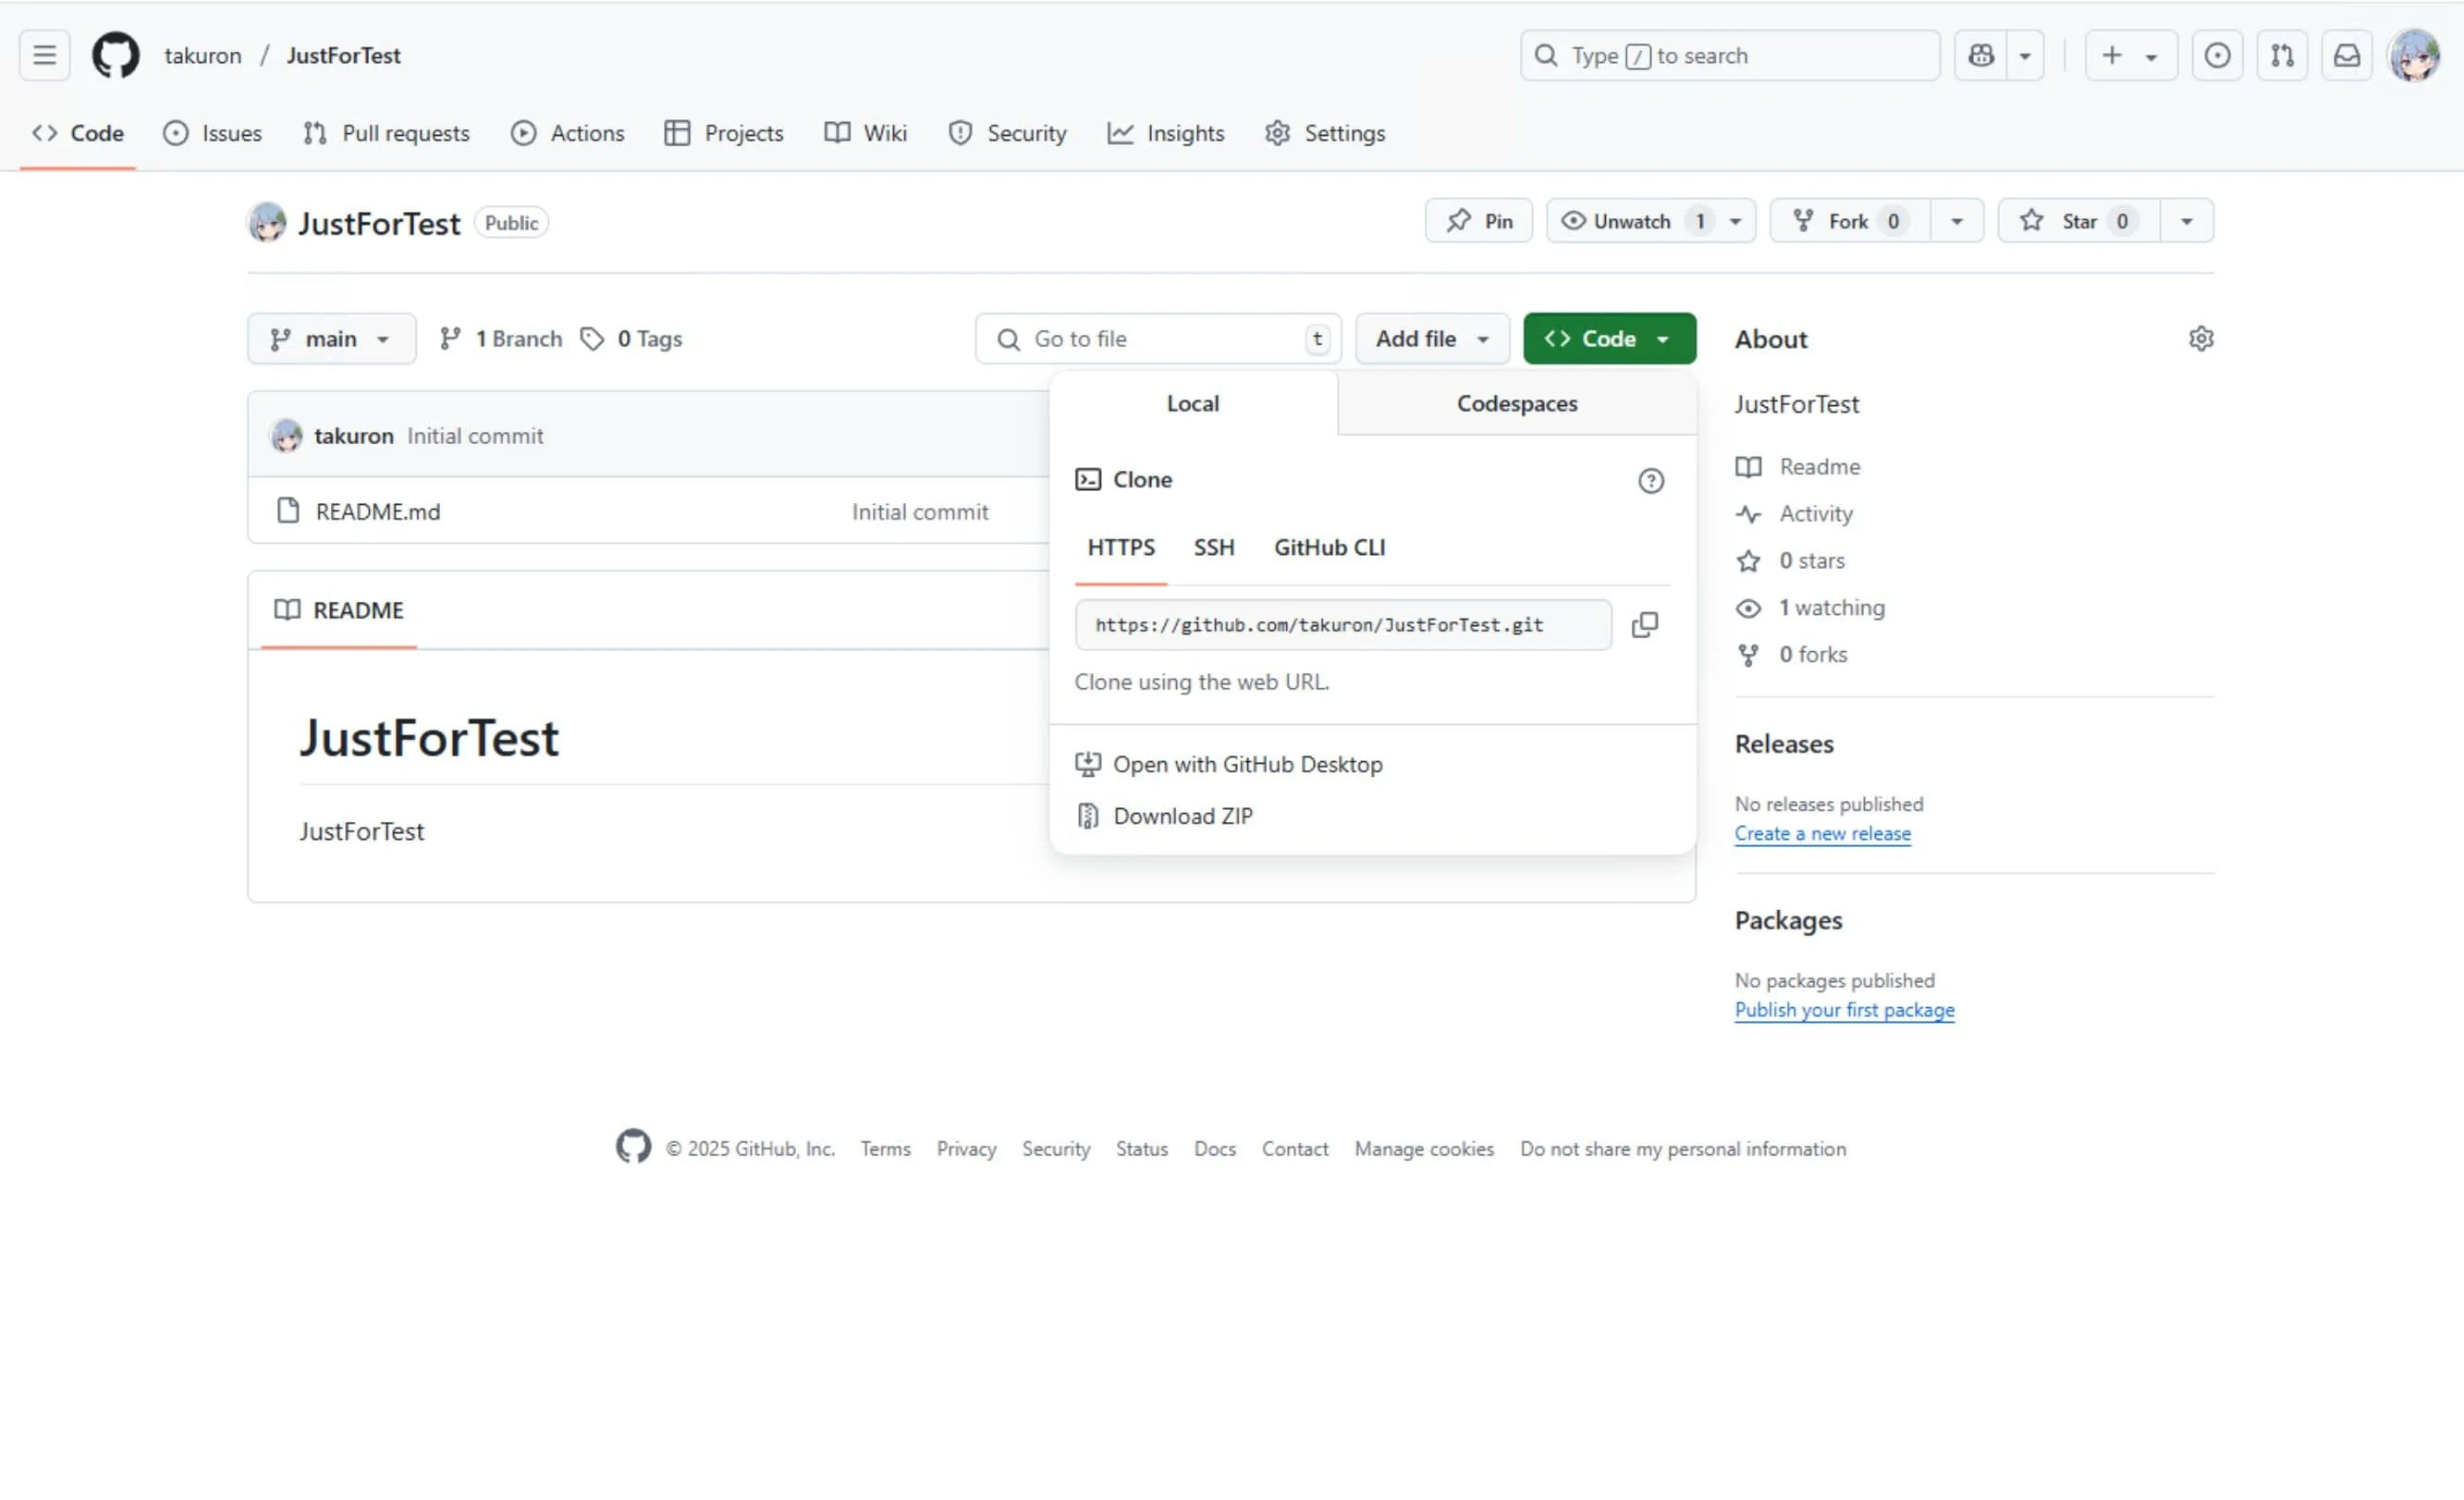Open the hamburger navigation menu
Image resolution: width=2464 pixels, height=1500 pixels.
coord(44,55)
